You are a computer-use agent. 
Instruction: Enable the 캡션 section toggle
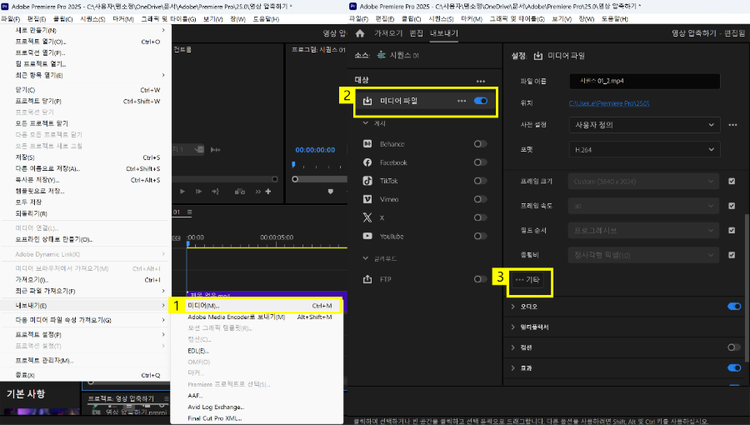pyautogui.click(x=734, y=348)
